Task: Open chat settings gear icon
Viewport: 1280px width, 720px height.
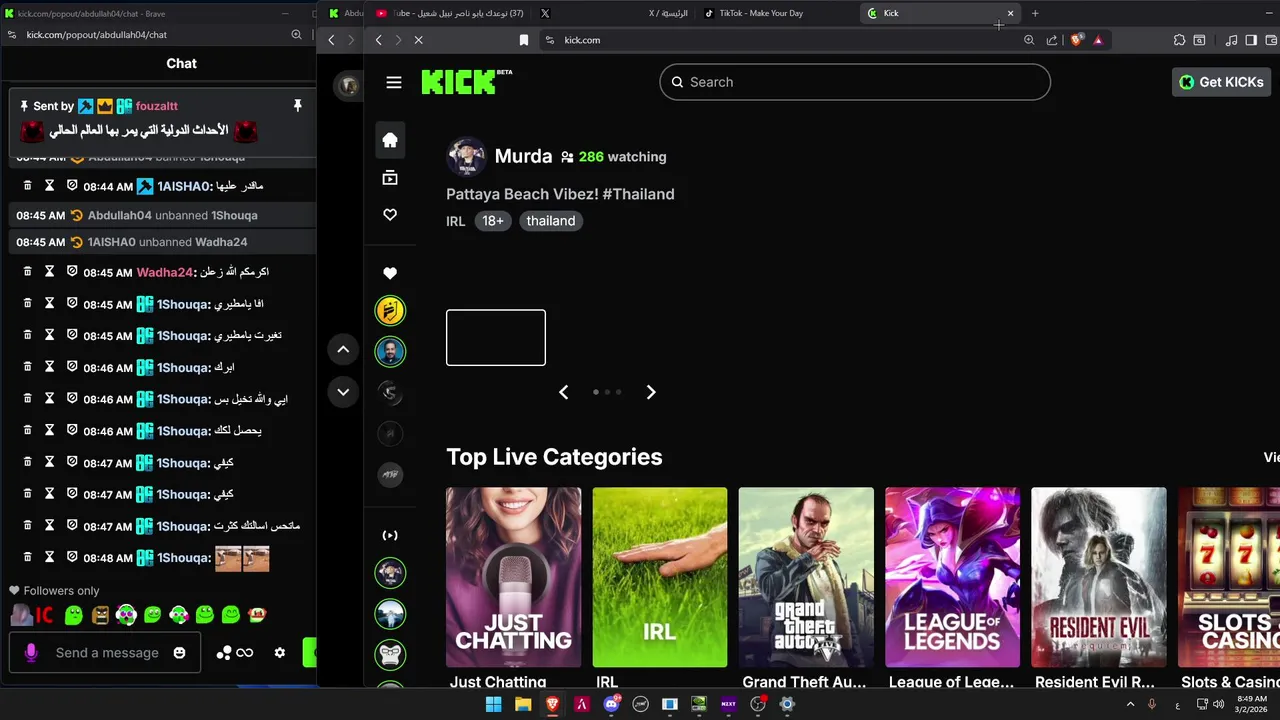Action: 280,653
